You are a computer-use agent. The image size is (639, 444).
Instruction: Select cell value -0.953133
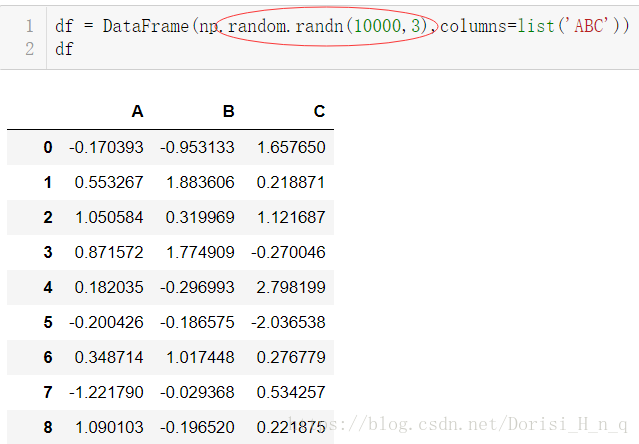[x=197, y=147]
